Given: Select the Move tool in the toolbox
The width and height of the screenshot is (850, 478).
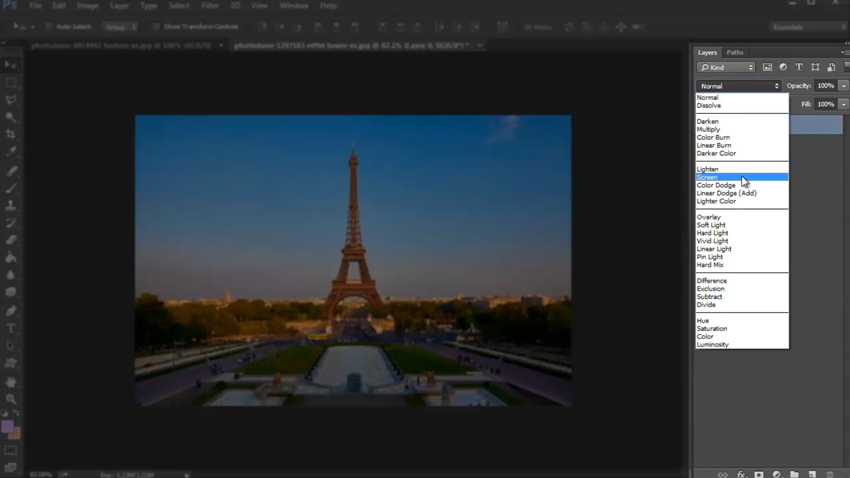Looking at the screenshot, I should pyautogui.click(x=11, y=65).
